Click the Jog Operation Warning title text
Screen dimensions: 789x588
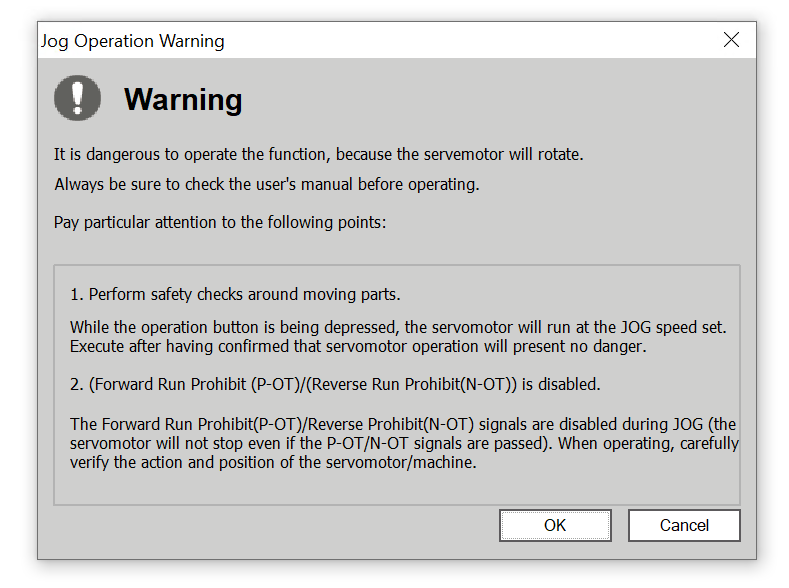click(x=132, y=41)
